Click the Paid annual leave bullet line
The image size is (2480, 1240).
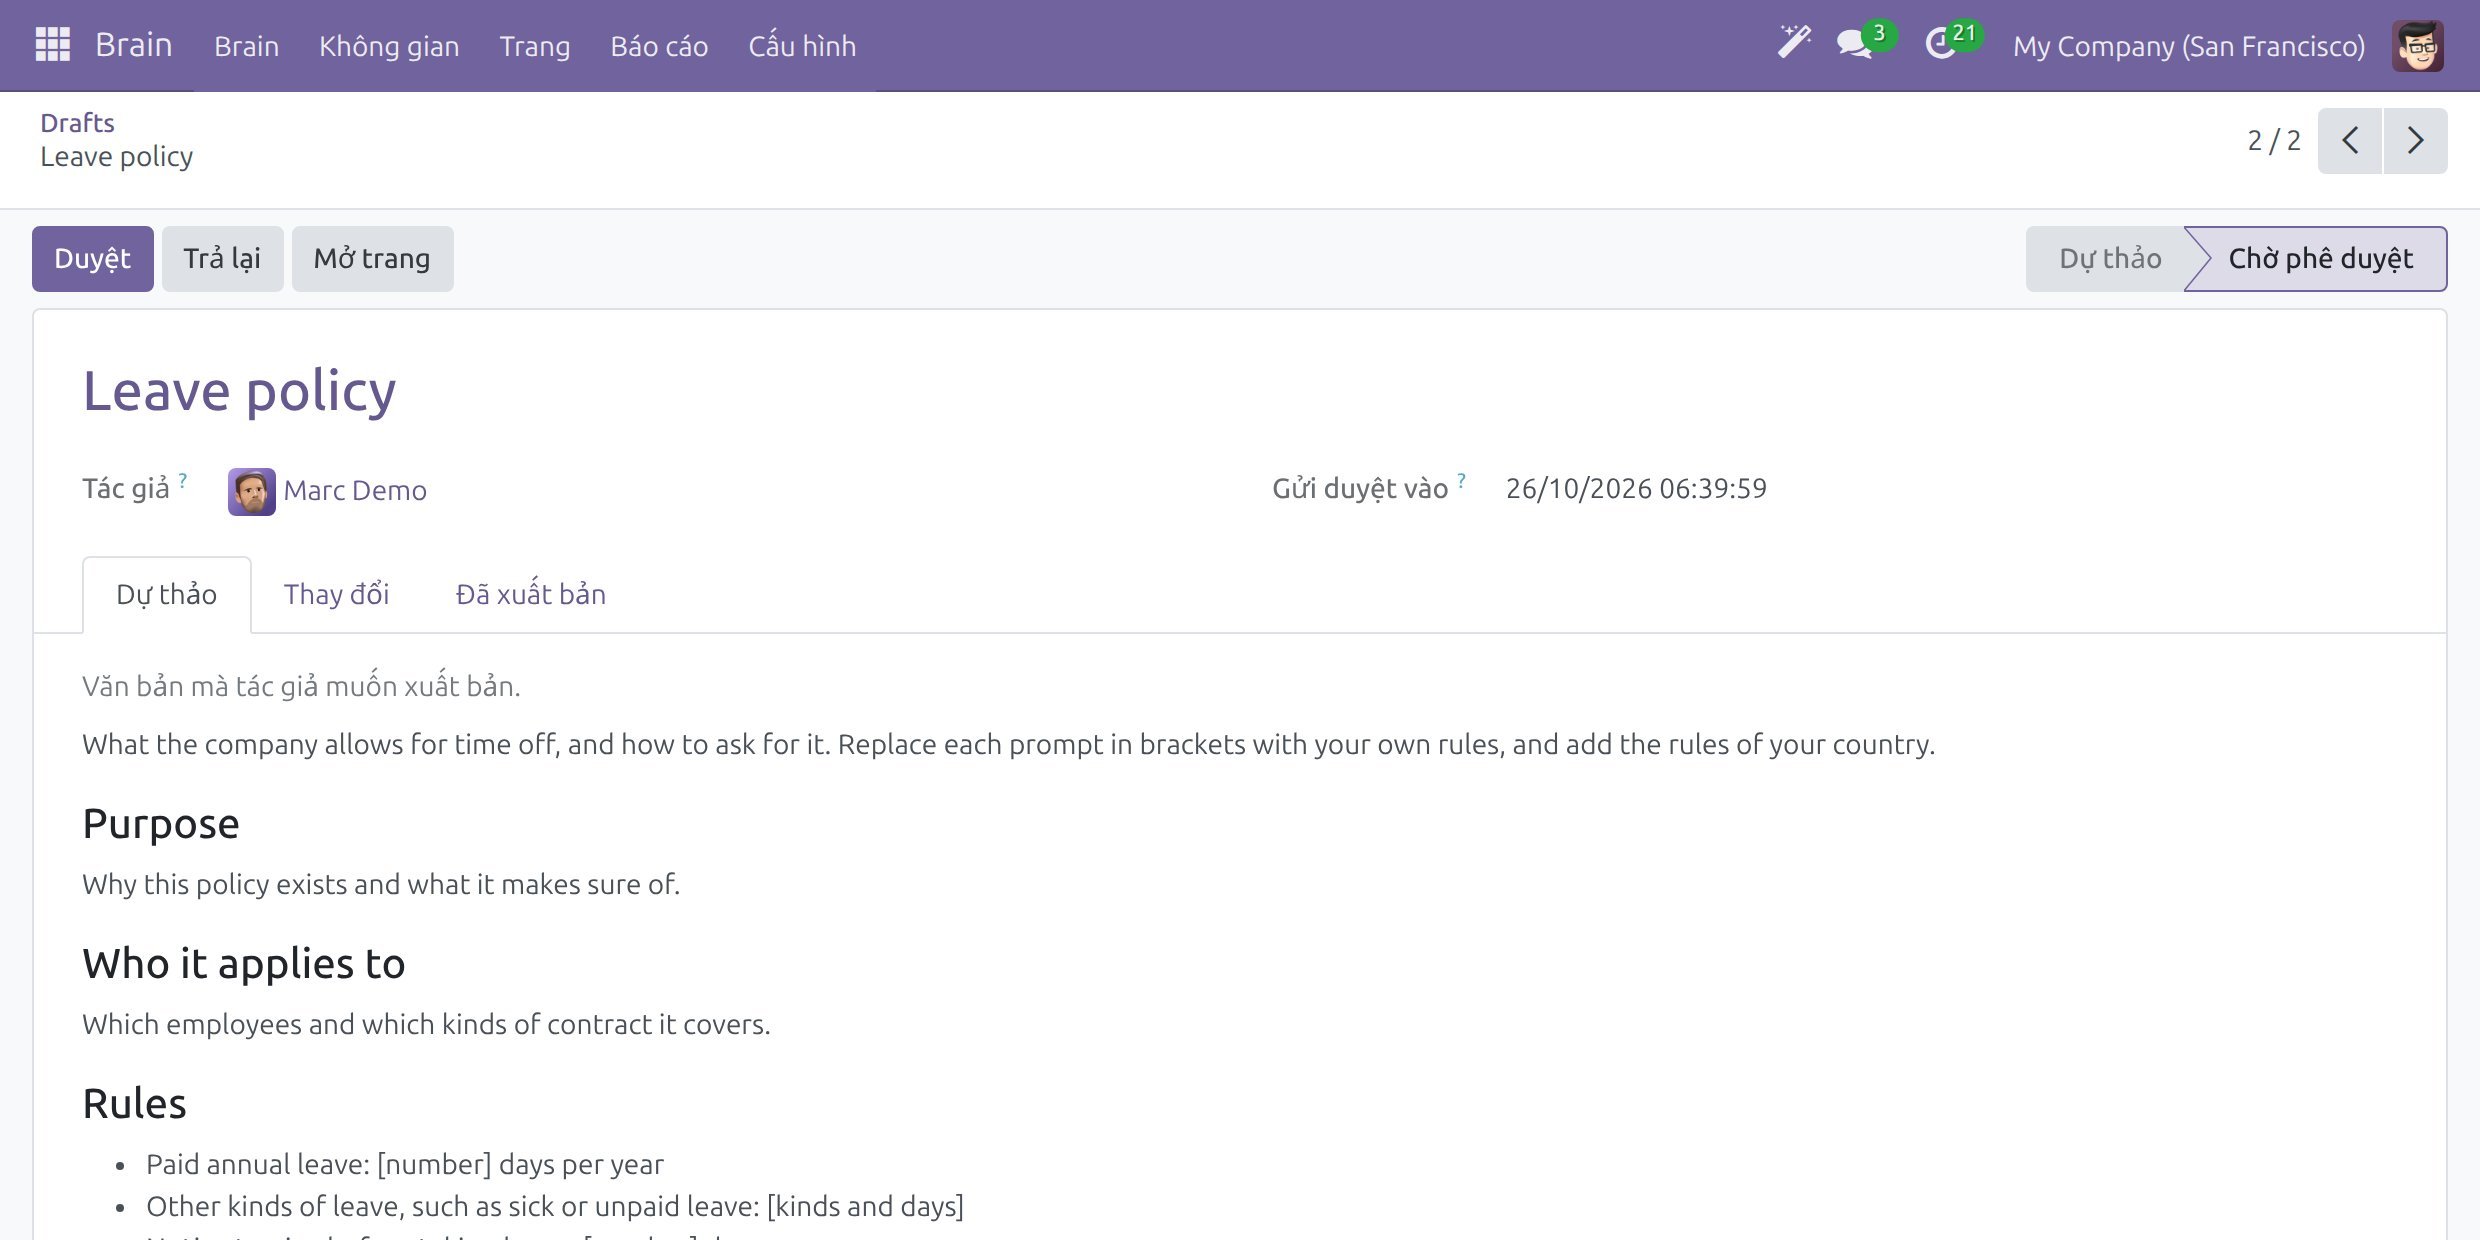405,1165
